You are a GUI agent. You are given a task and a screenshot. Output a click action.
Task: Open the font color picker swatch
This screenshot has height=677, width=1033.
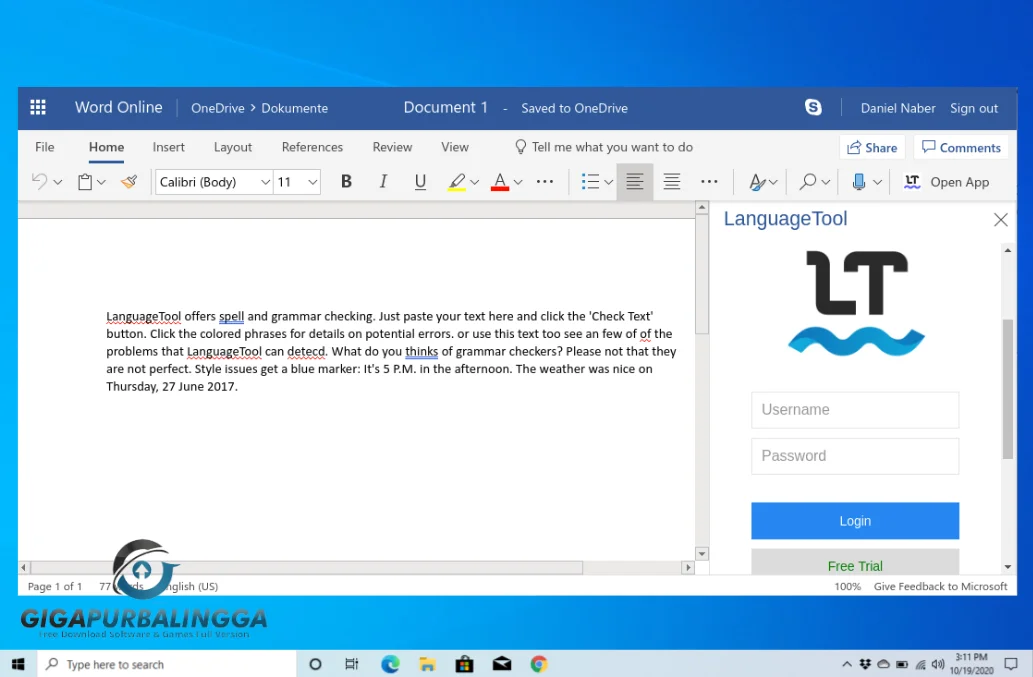(500, 181)
